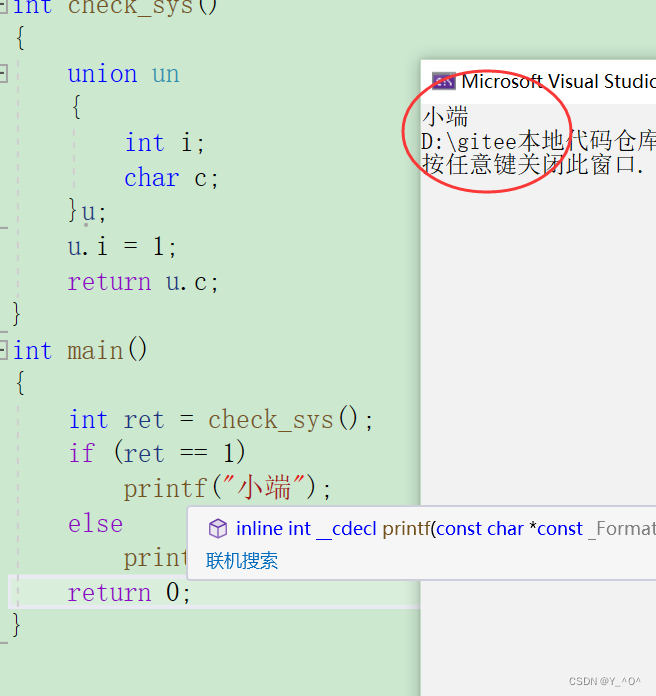The width and height of the screenshot is (656, 696).
Task: Click the 'return u.c;' statement
Action: 143,282
